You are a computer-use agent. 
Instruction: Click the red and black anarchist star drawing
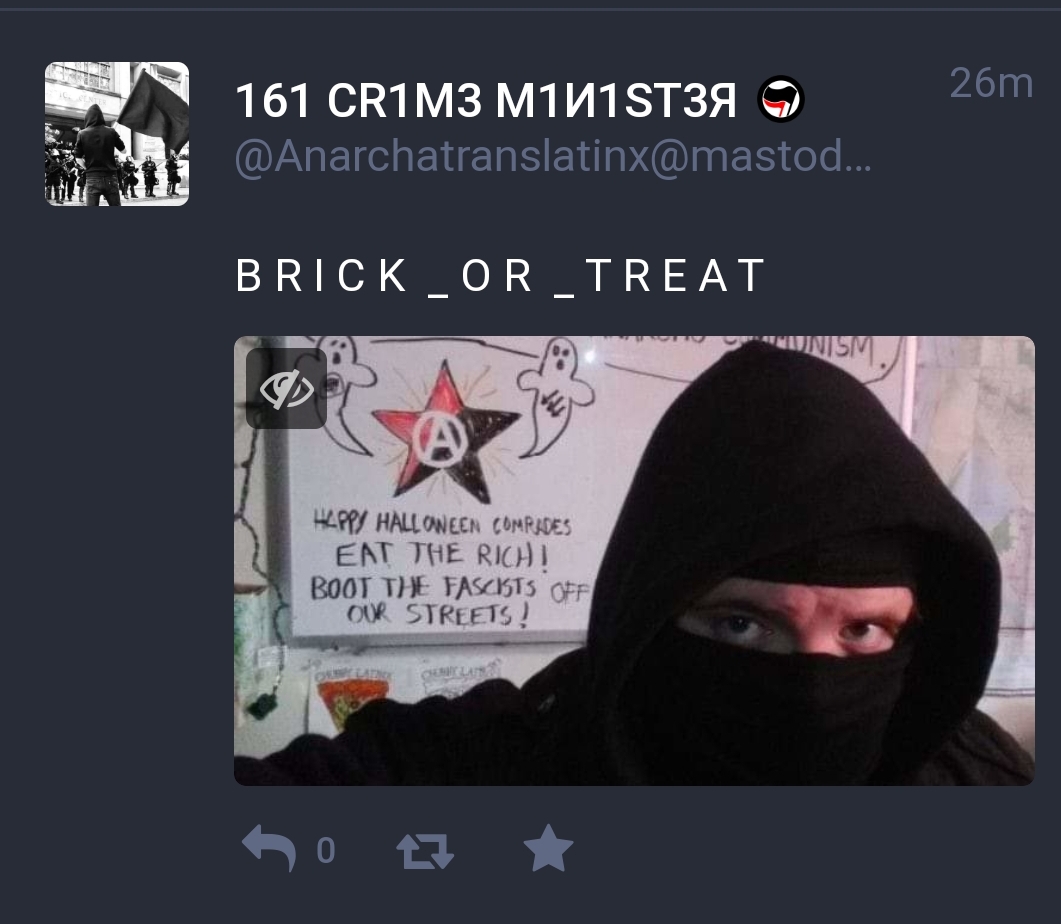(444, 432)
